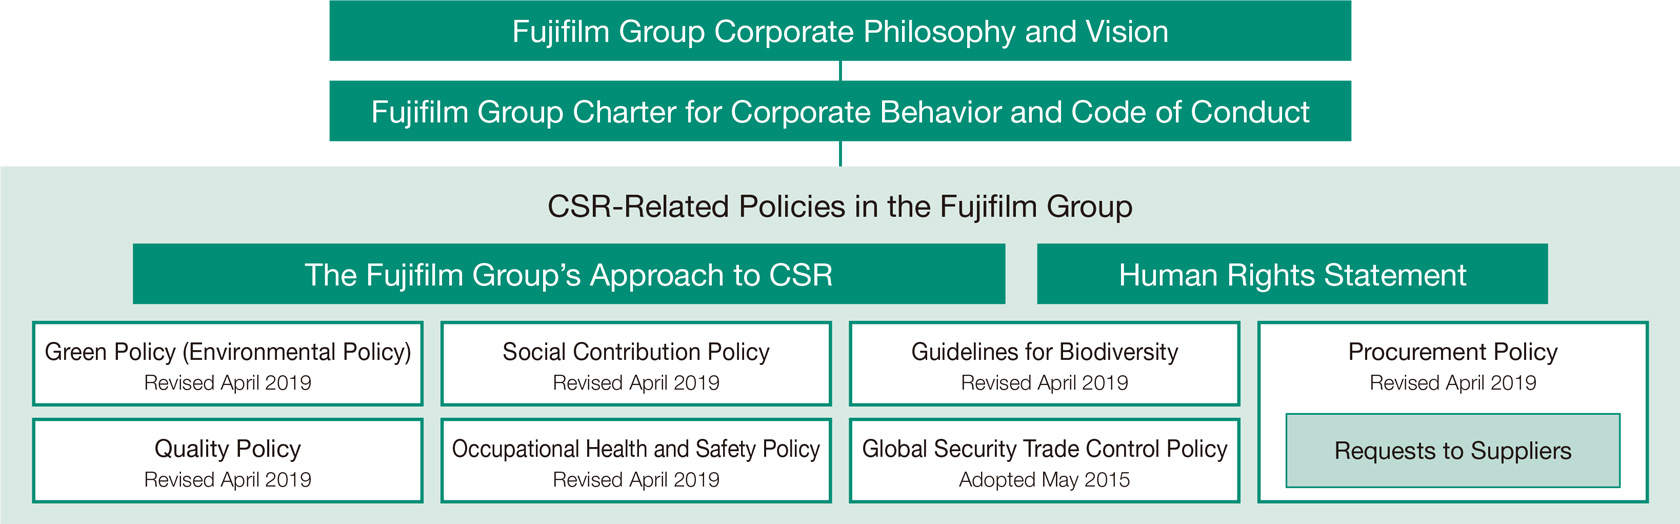Screen dimensions: 1680x524
Task: Select Guidelines for Biodiversity box
Action: click(1045, 364)
